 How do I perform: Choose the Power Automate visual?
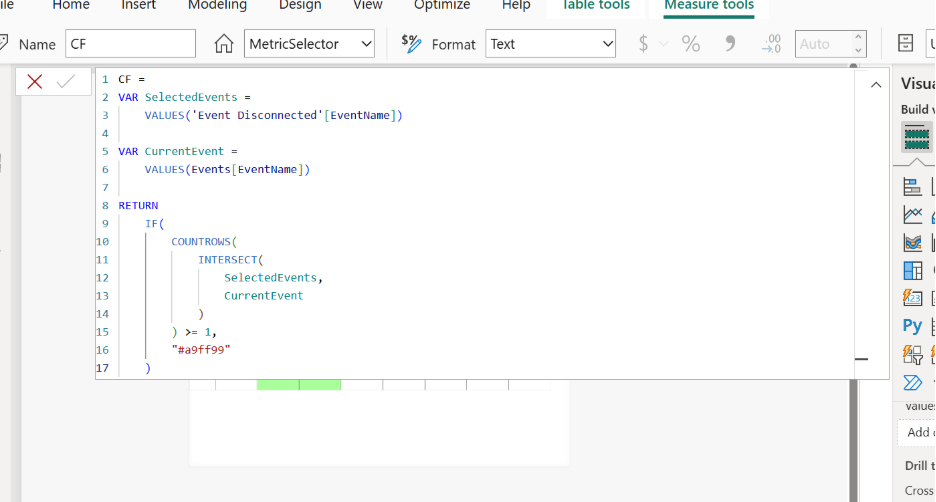tap(912, 383)
